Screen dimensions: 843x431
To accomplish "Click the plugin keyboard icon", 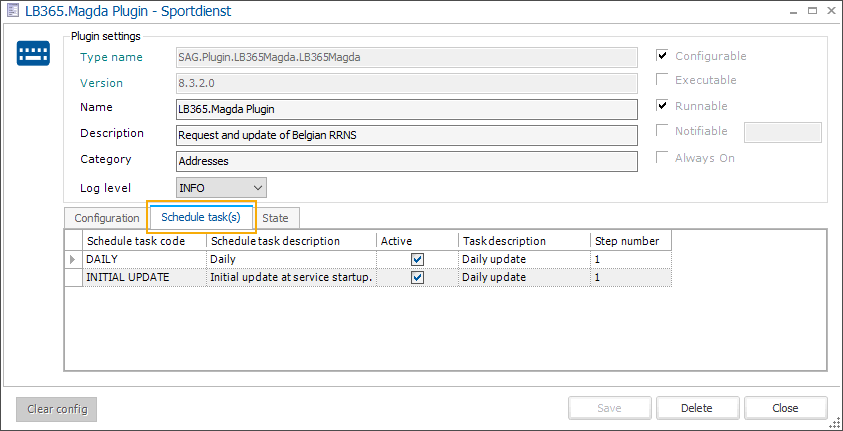I will tap(33, 54).
